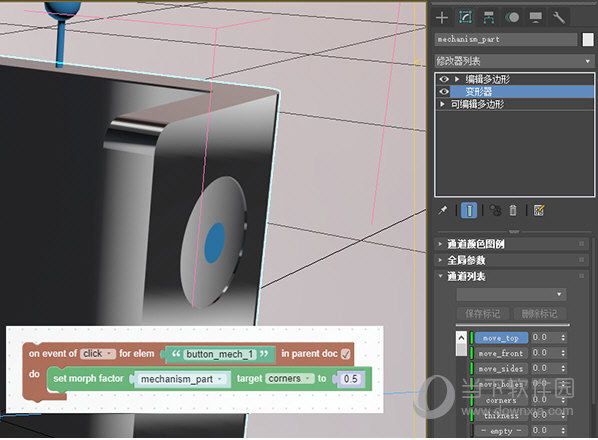Image resolution: width=598 pixels, height=440 pixels.
Task: Expand the 编辑多边形 modifier sub-levels
Action: [x=457, y=79]
